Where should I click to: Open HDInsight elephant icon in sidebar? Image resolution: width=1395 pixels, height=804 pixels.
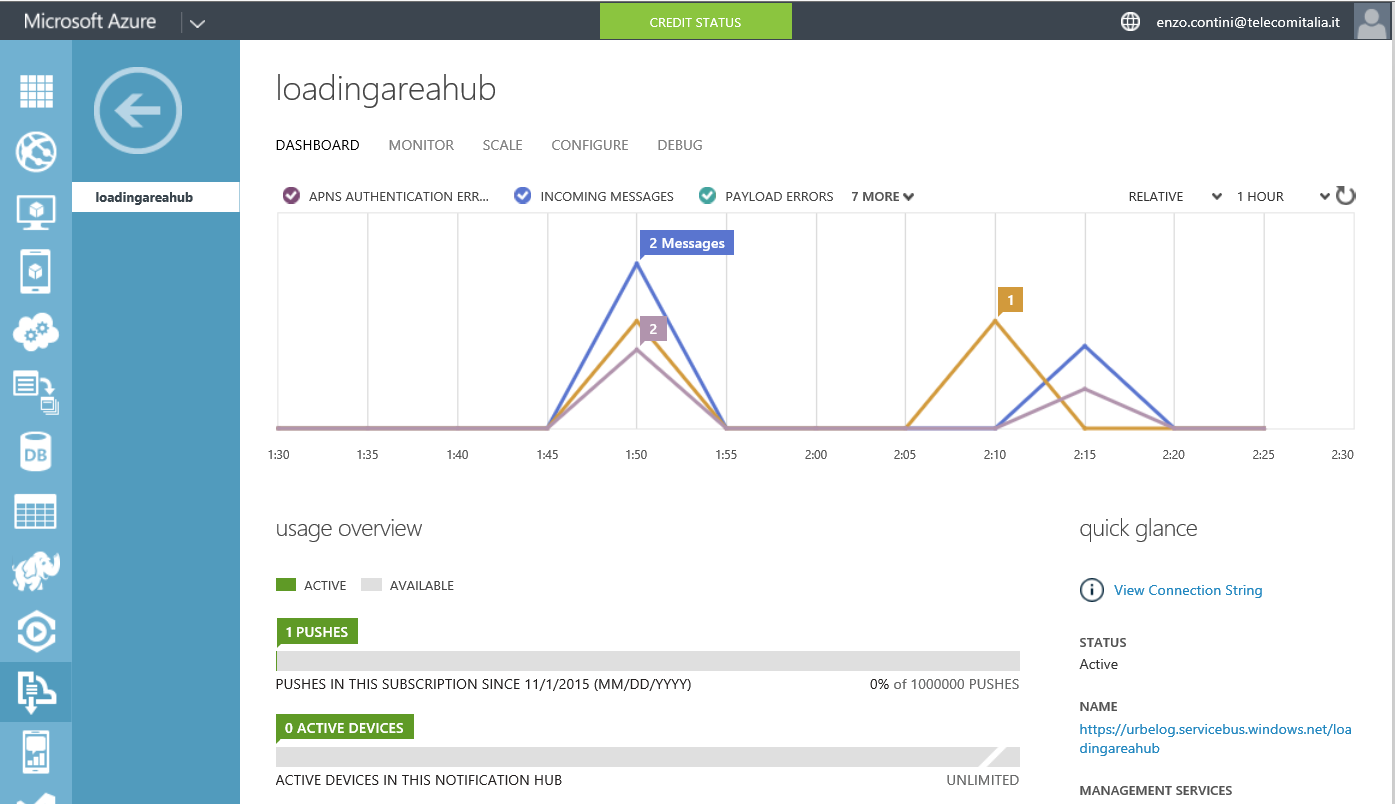36,571
